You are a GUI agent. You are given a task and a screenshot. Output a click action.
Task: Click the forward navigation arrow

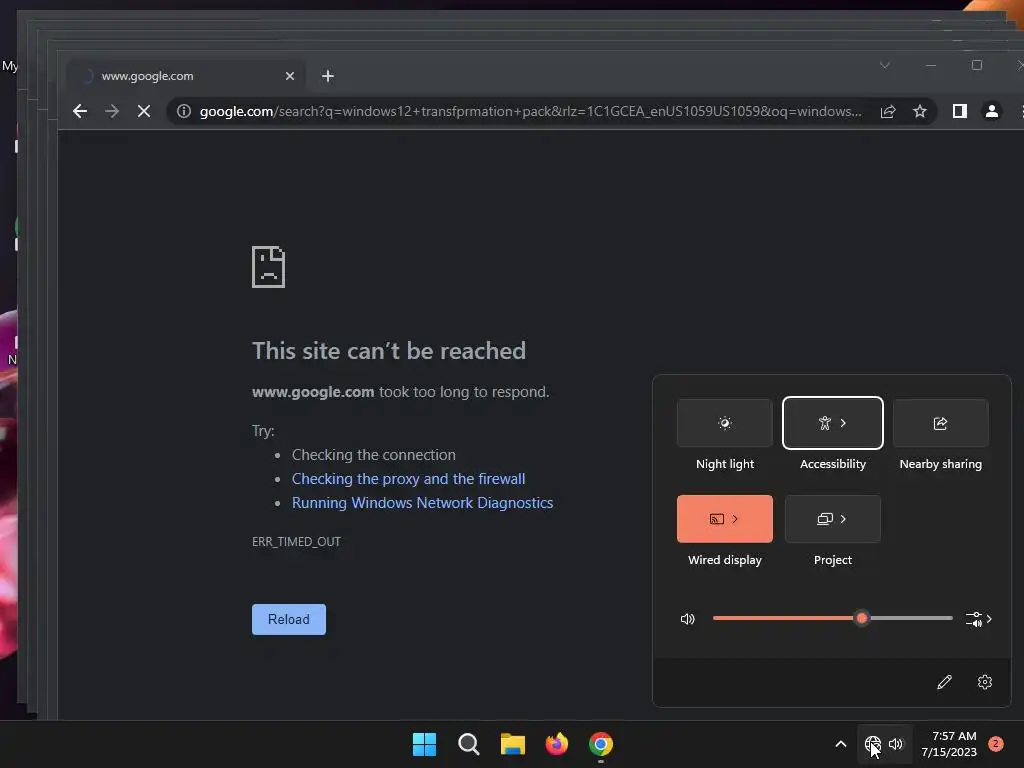point(112,111)
